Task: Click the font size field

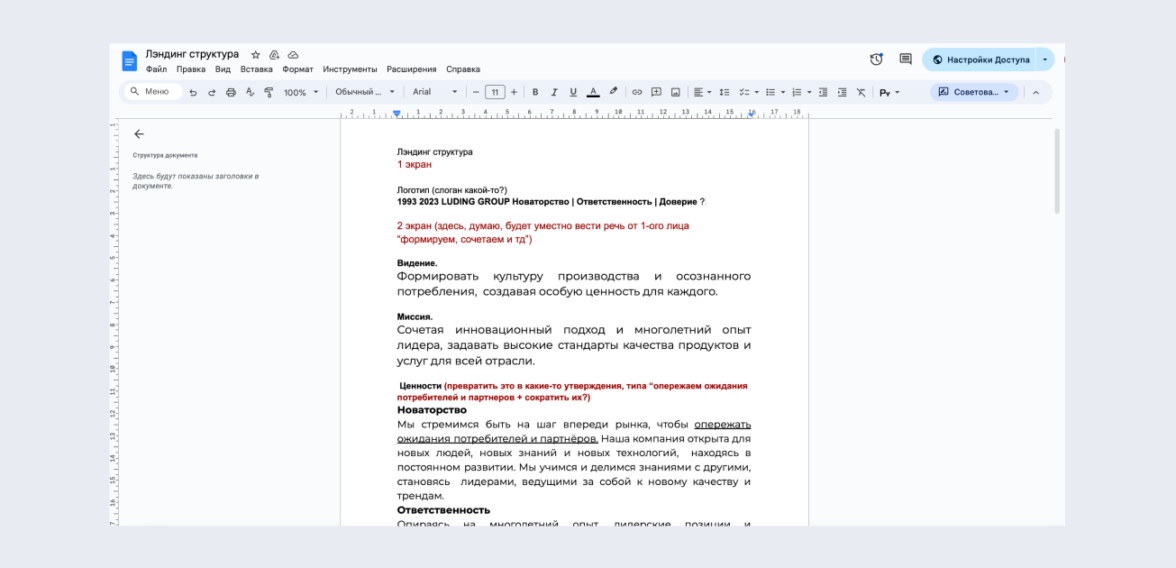Action: point(494,92)
